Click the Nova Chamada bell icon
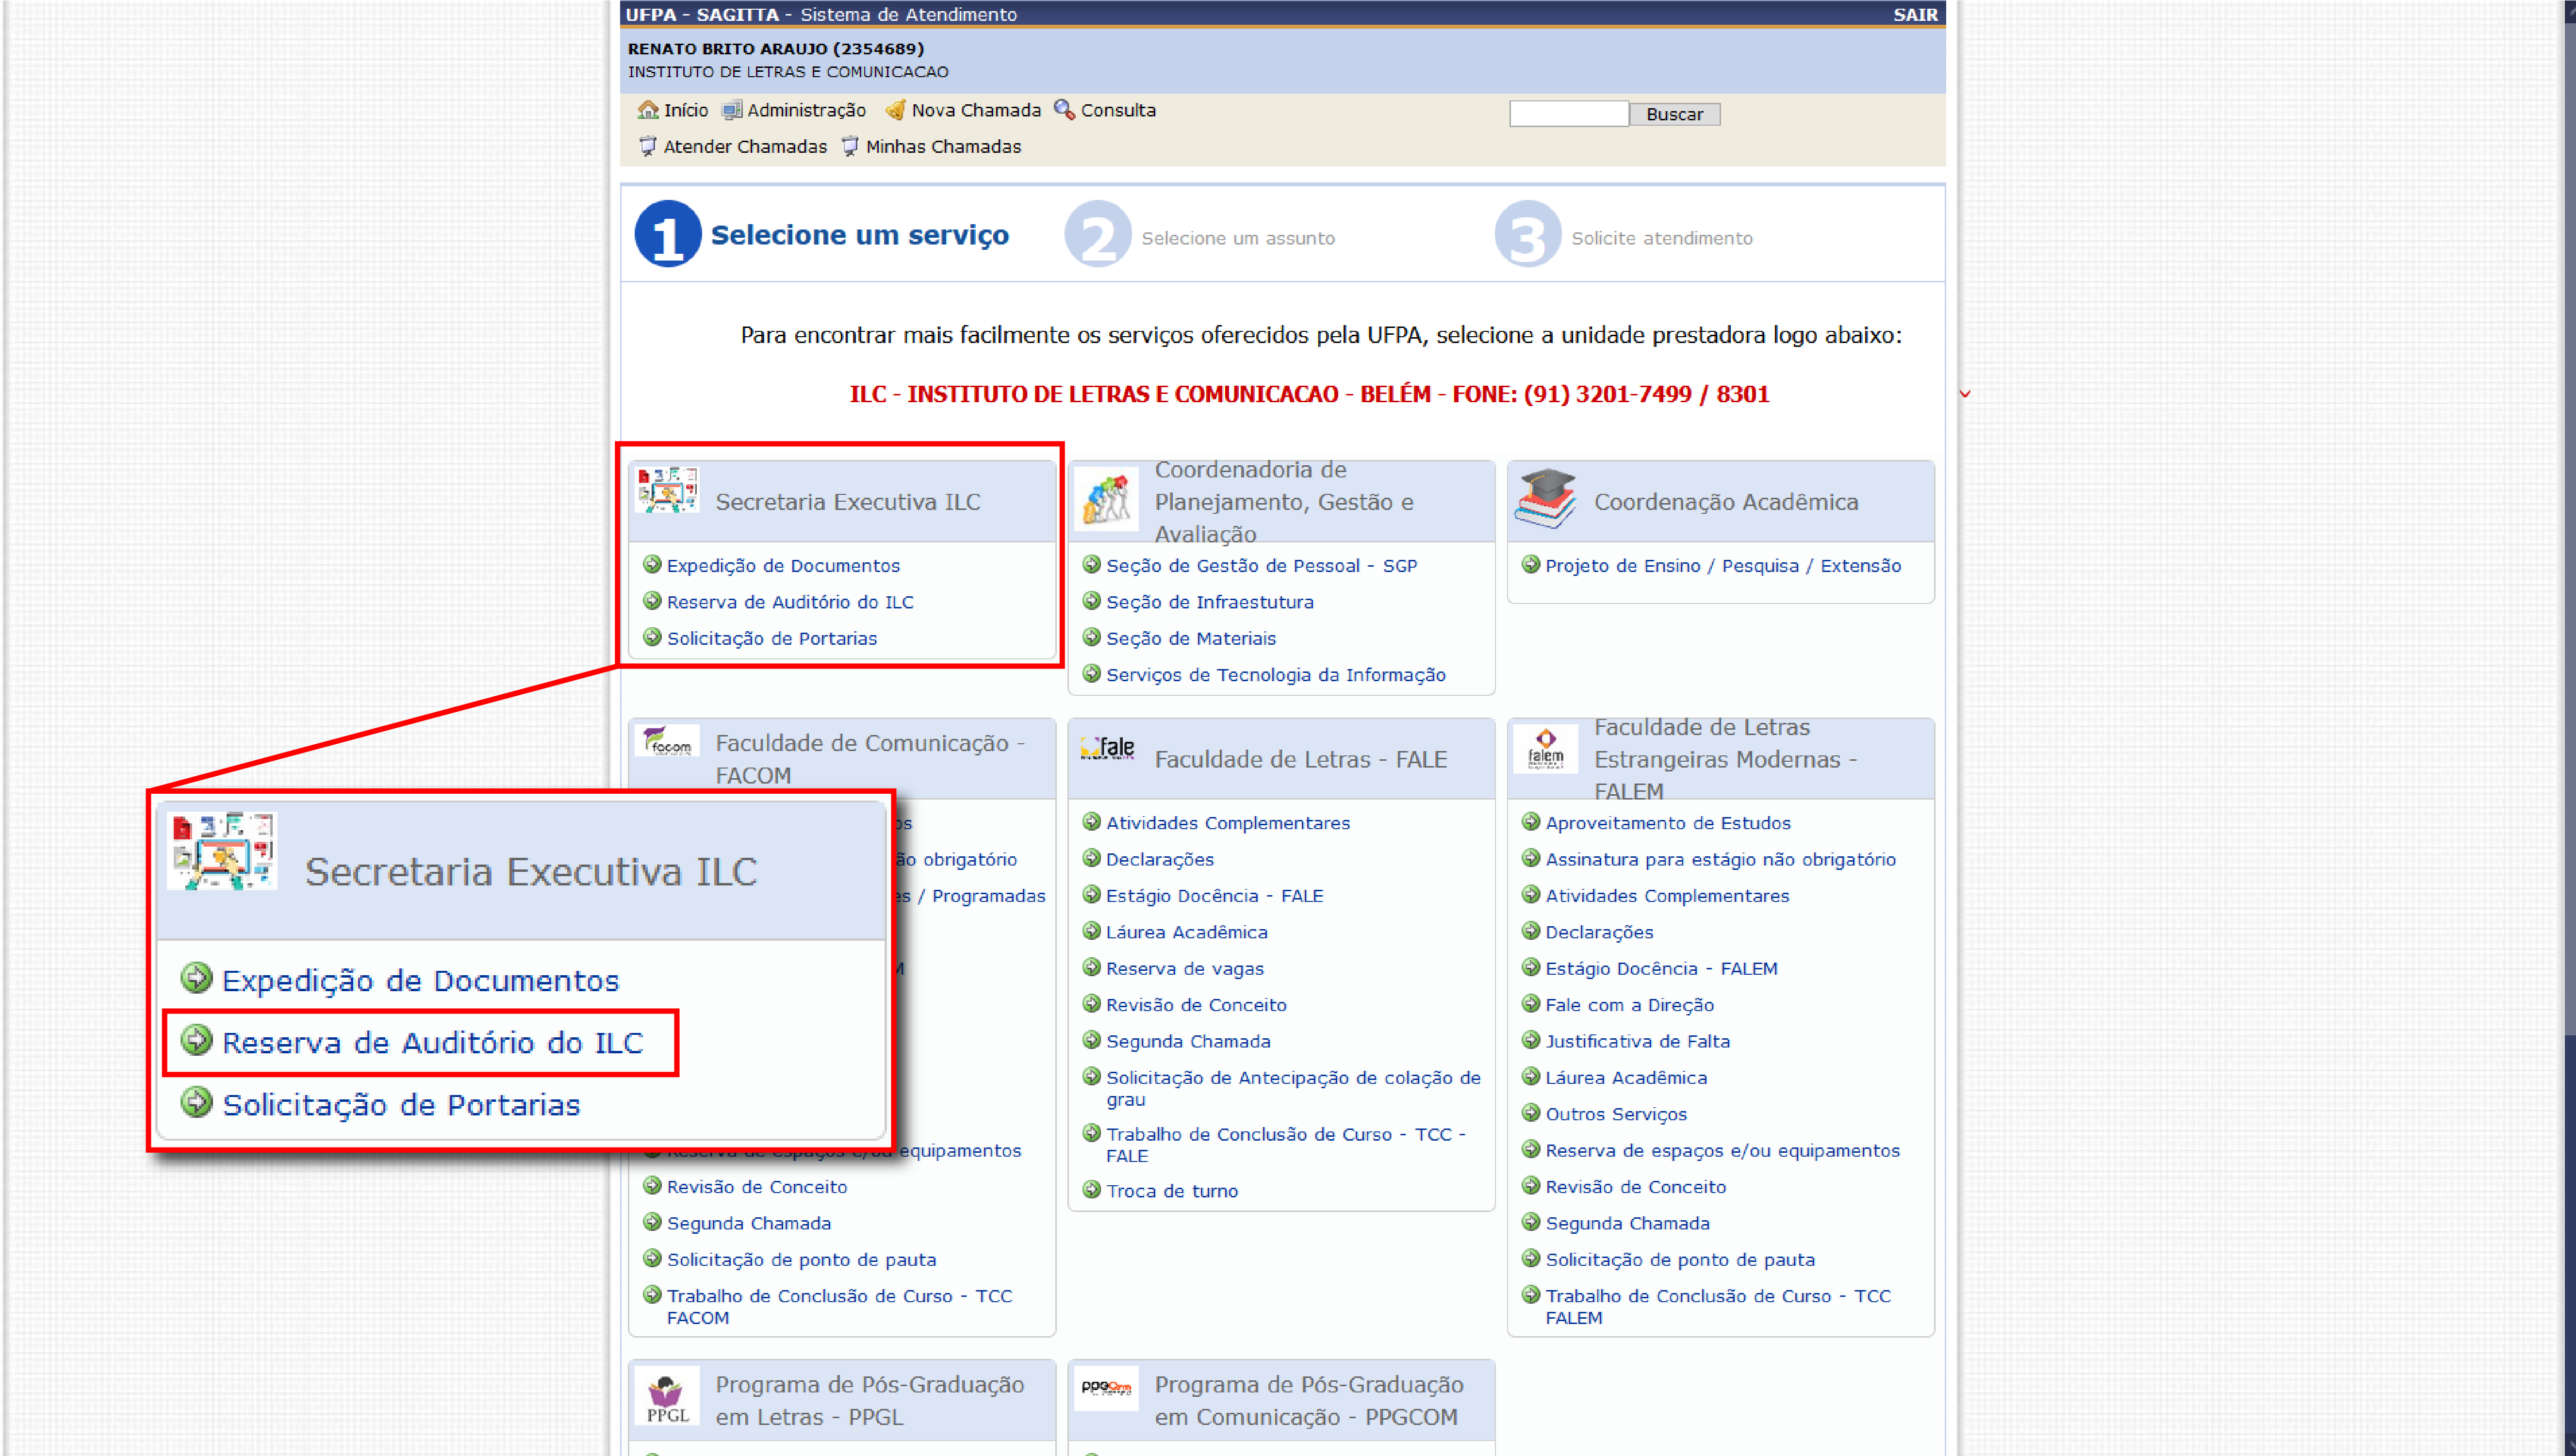The width and height of the screenshot is (2576, 1456). (x=896, y=110)
